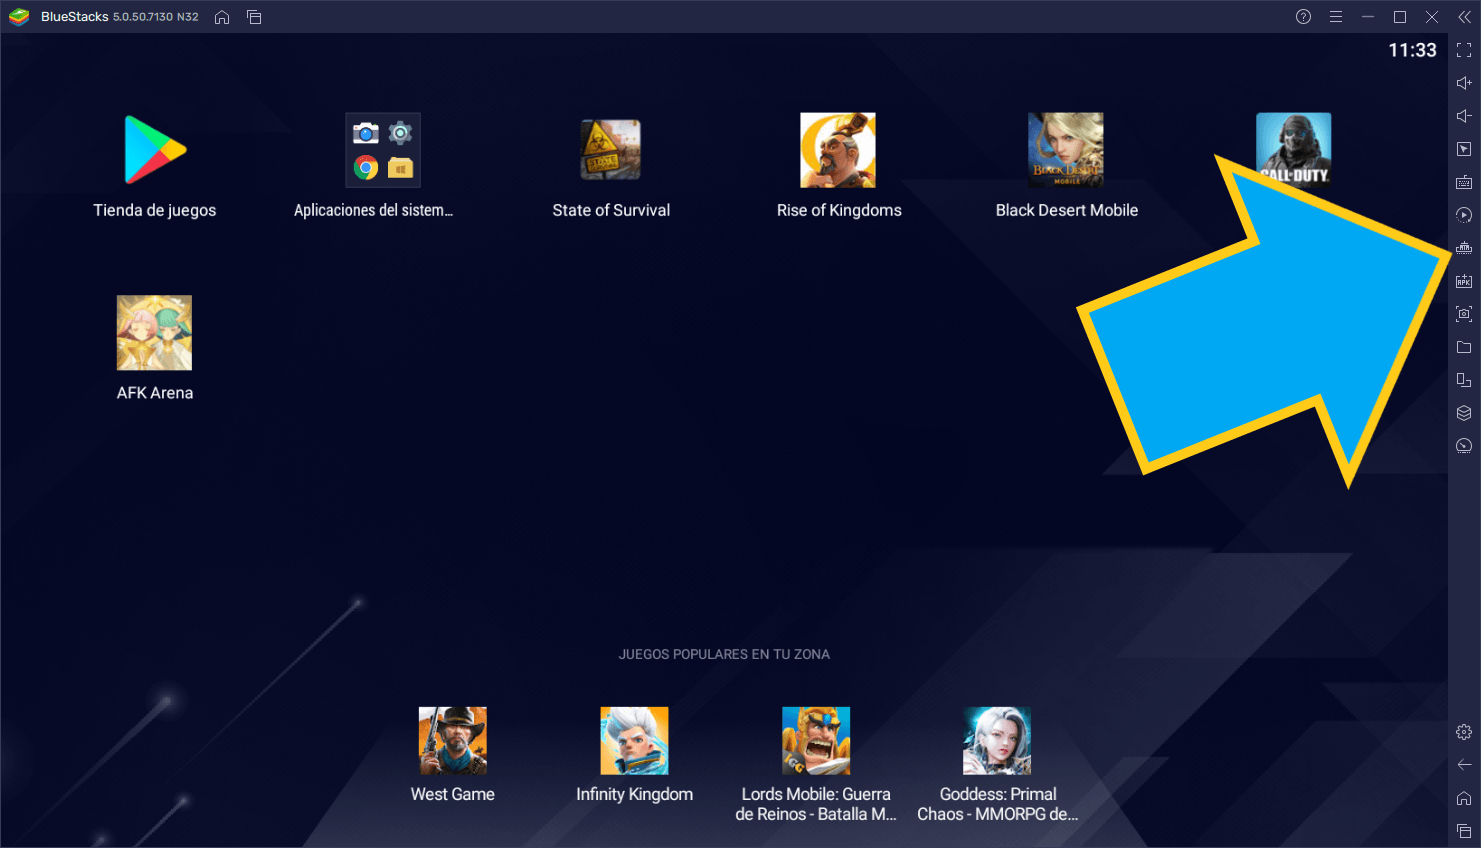Launch the Call of Duty app icon
This screenshot has width=1481, height=848.
coord(1294,150)
